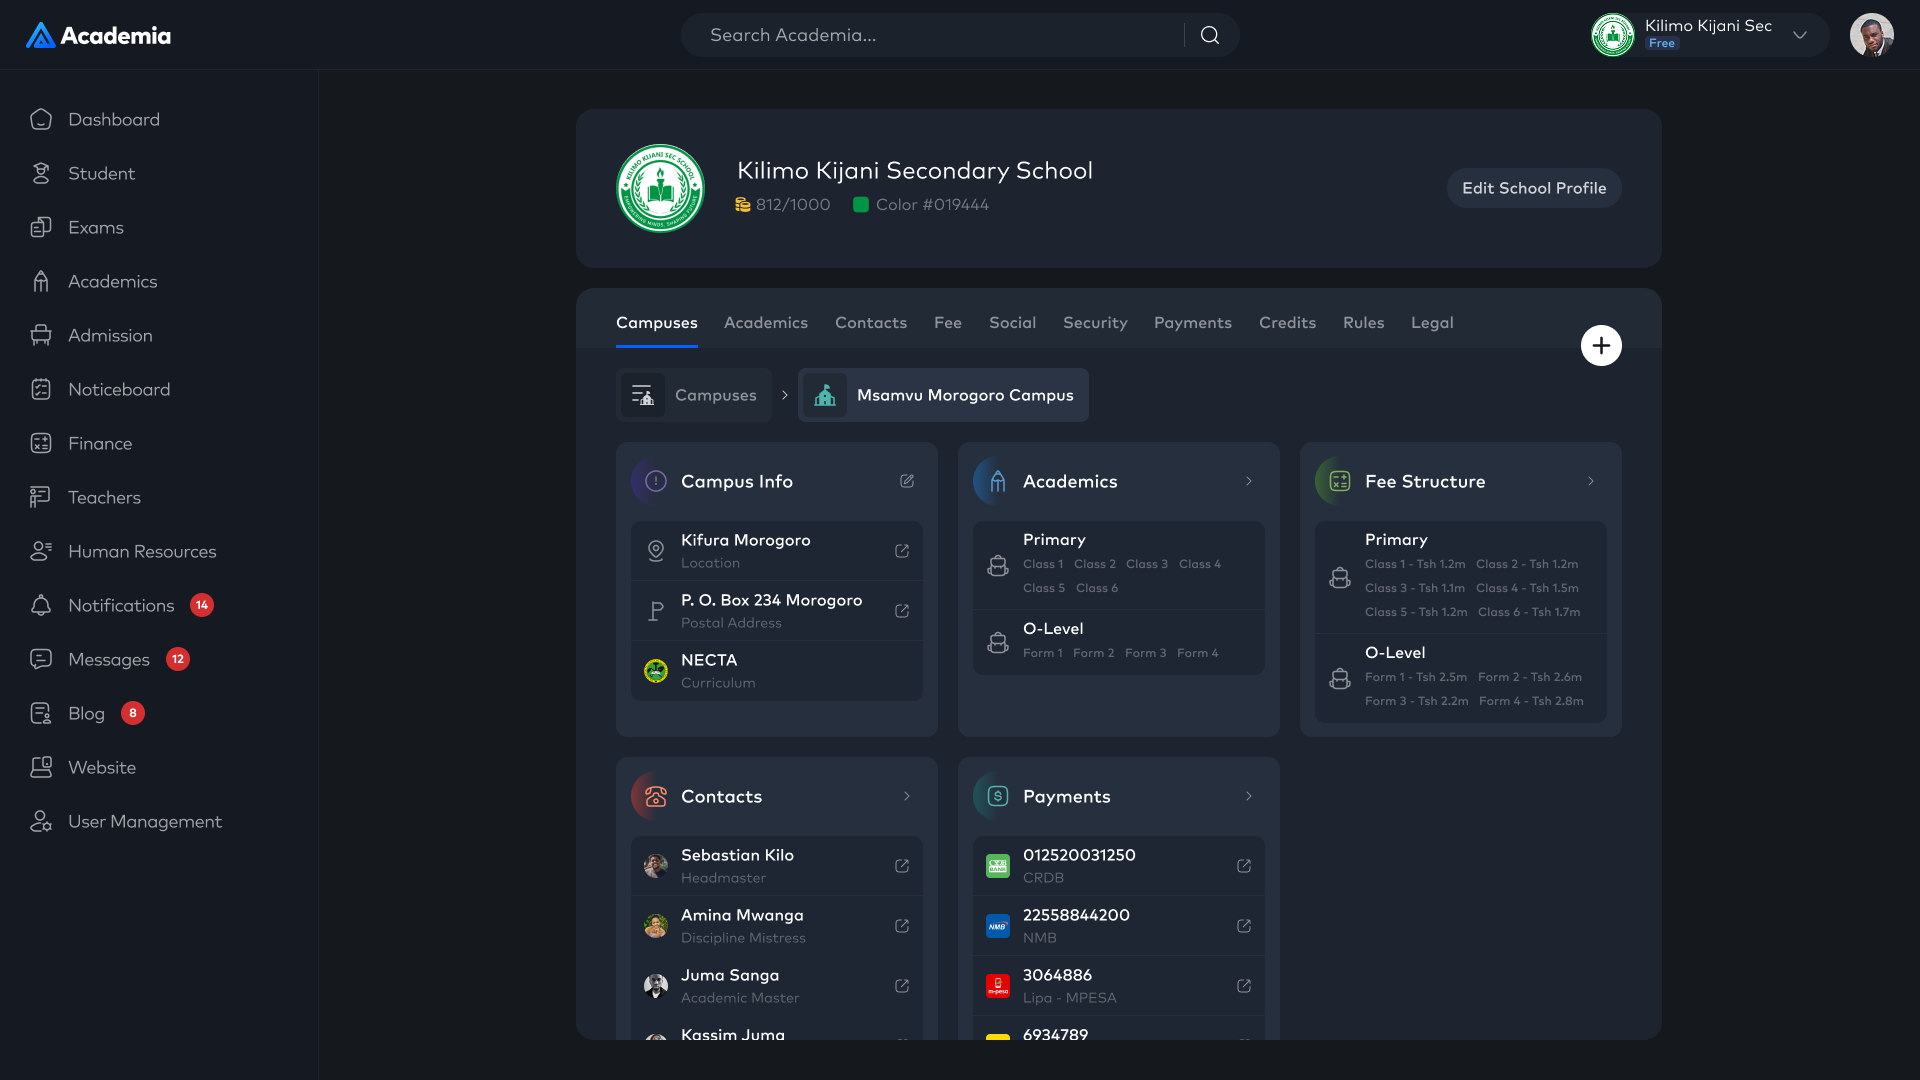Click the Finance sidebar icon
Viewport: 1920px width, 1080px height.
point(41,443)
